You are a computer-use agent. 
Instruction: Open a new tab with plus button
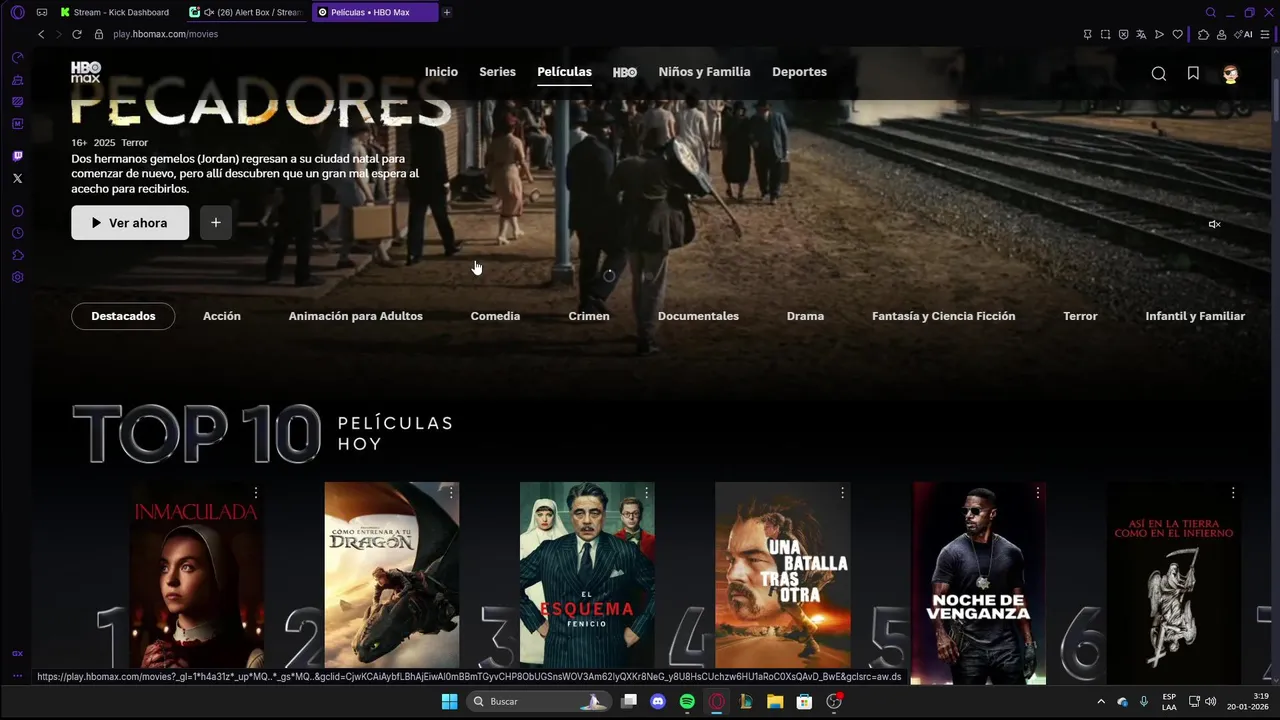(x=446, y=12)
